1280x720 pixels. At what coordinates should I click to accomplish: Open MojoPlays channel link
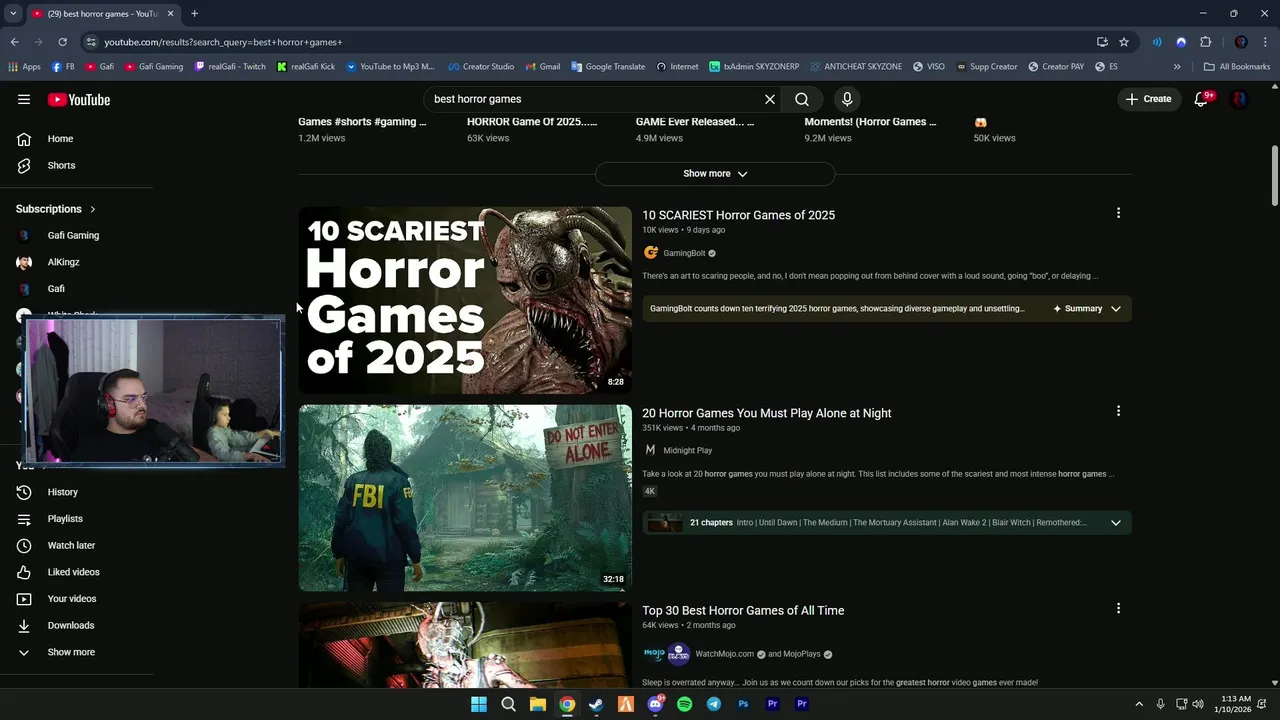click(801, 654)
